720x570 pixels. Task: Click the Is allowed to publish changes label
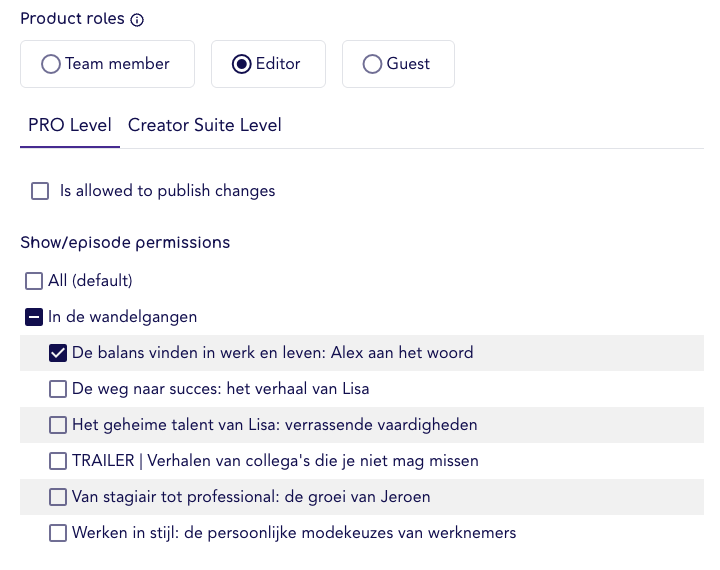click(168, 191)
